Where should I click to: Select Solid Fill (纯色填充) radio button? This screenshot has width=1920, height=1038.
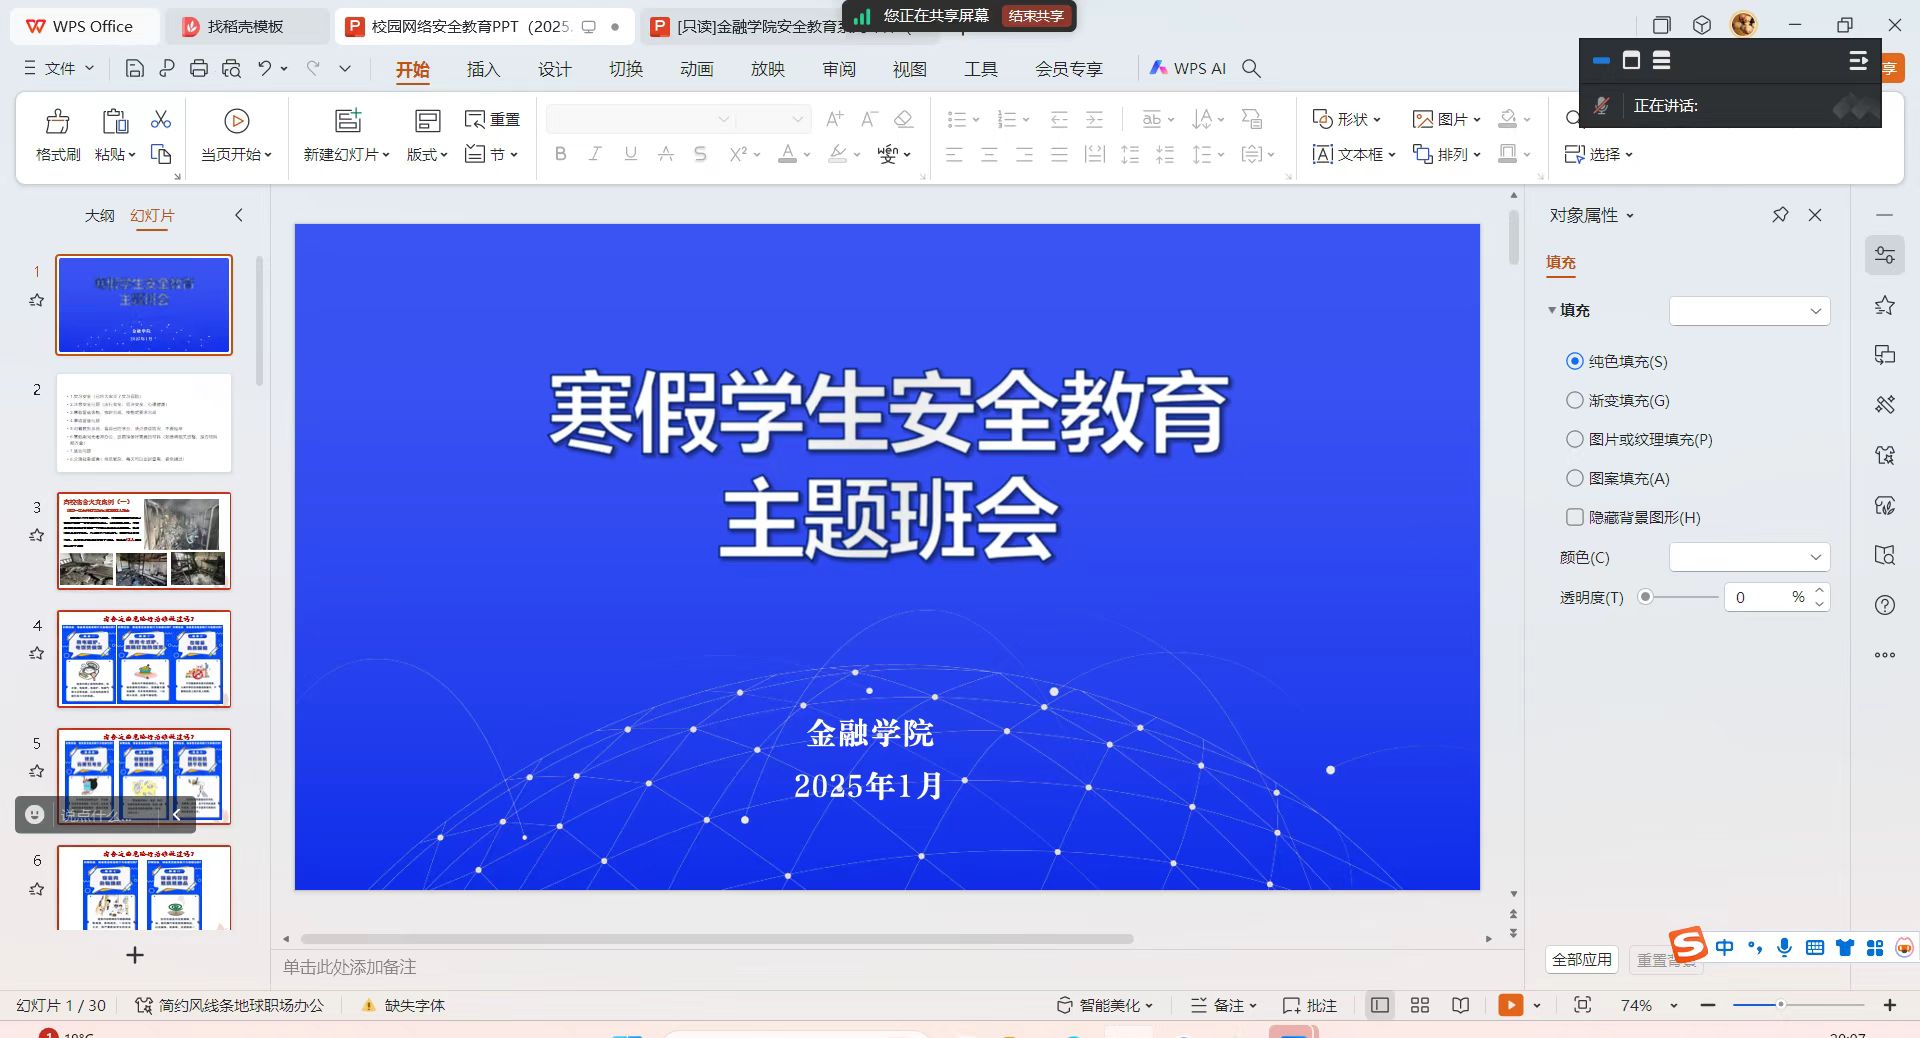(1575, 361)
